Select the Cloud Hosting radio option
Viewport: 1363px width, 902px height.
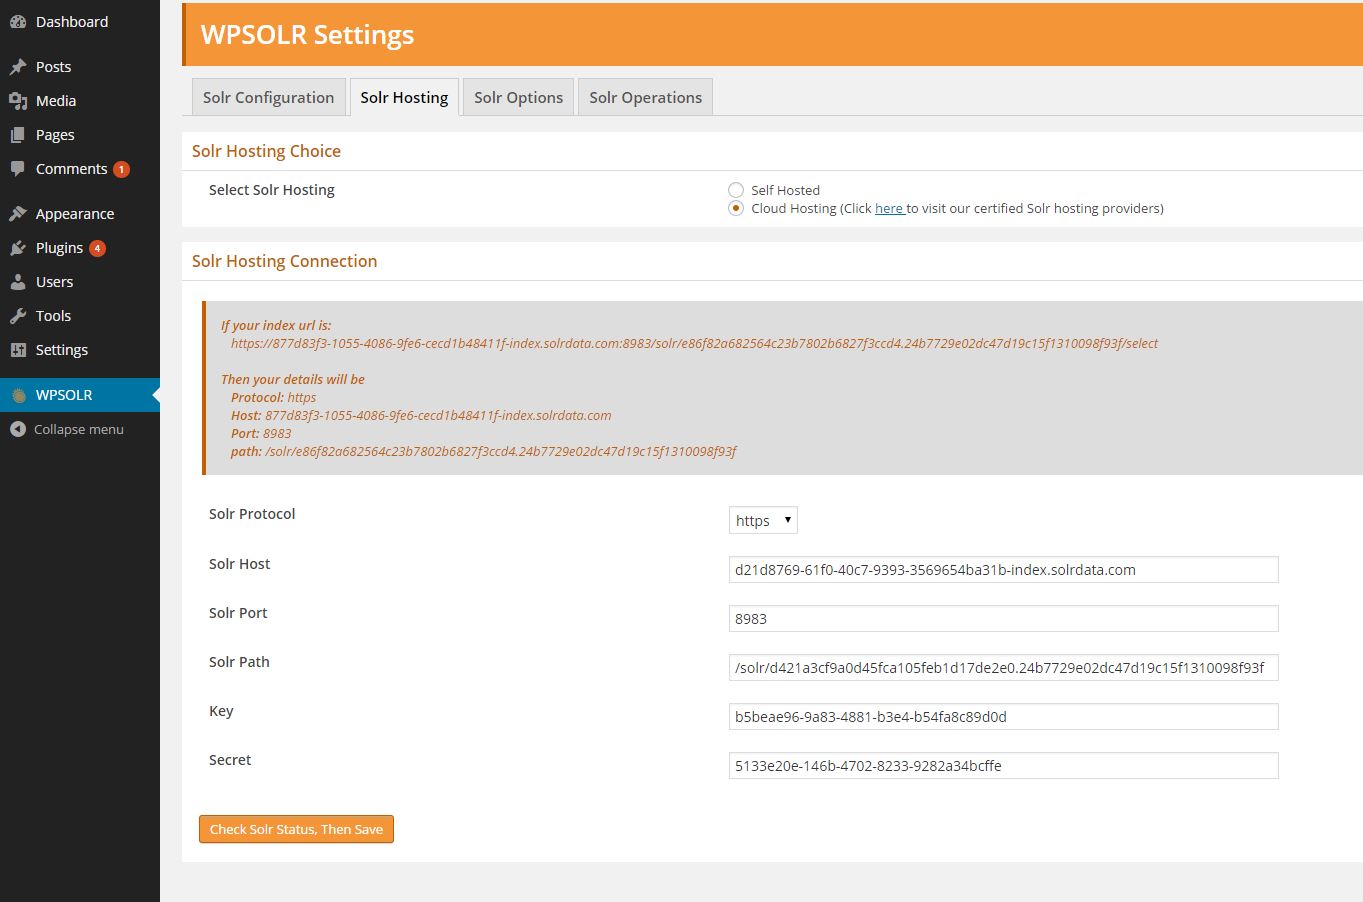point(736,208)
